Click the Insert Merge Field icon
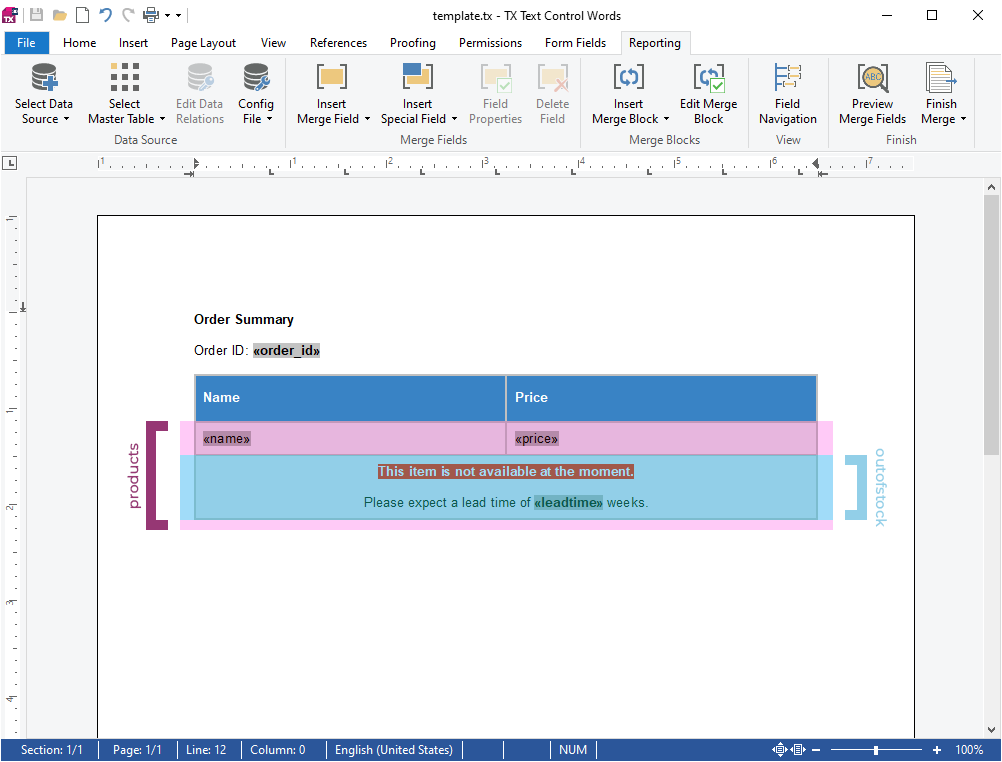 pyautogui.click(x=332, y=77)
